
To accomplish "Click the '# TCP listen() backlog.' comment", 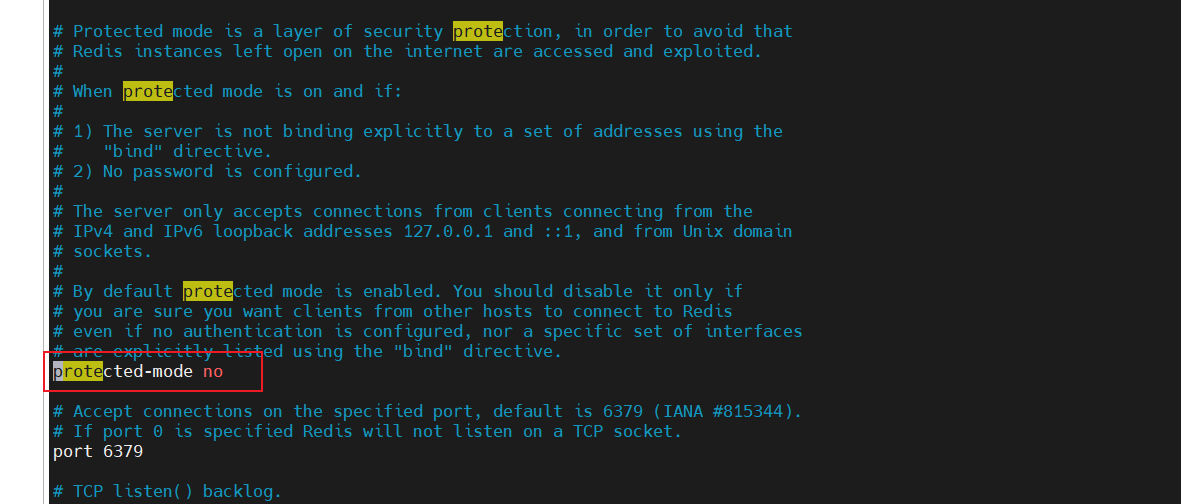I will (167, 491).
